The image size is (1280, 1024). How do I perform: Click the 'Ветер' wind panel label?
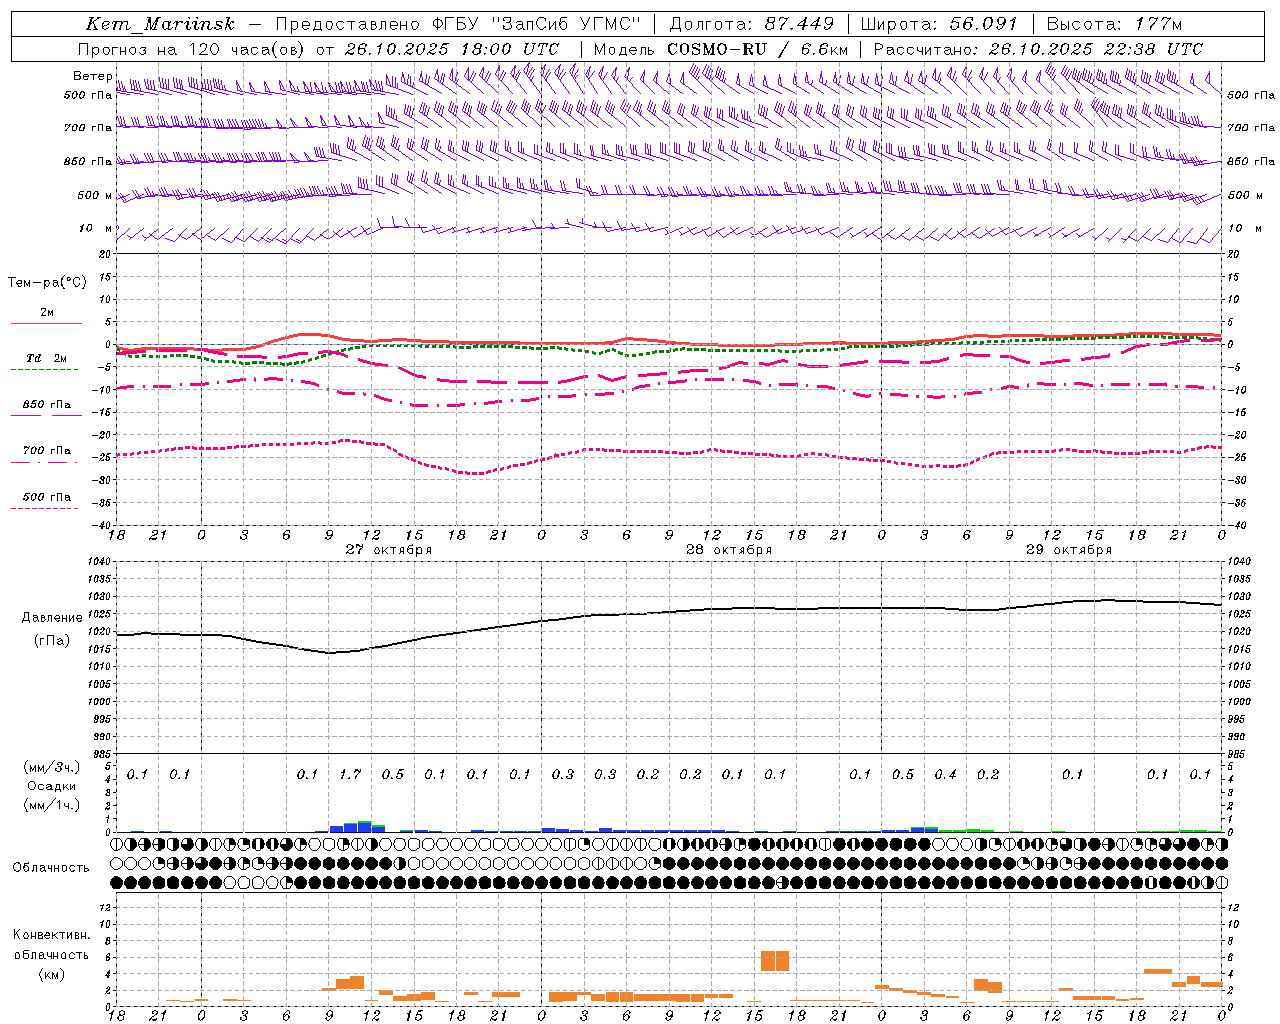click(93, 76)
